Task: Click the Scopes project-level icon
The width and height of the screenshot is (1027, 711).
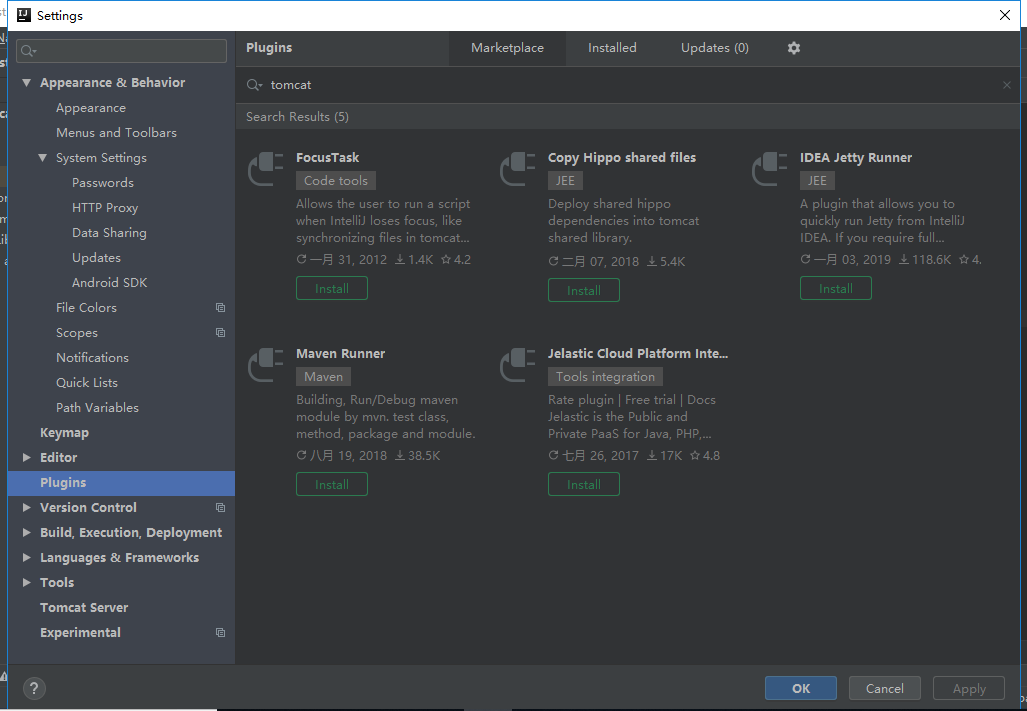Action: pos(221,333)
